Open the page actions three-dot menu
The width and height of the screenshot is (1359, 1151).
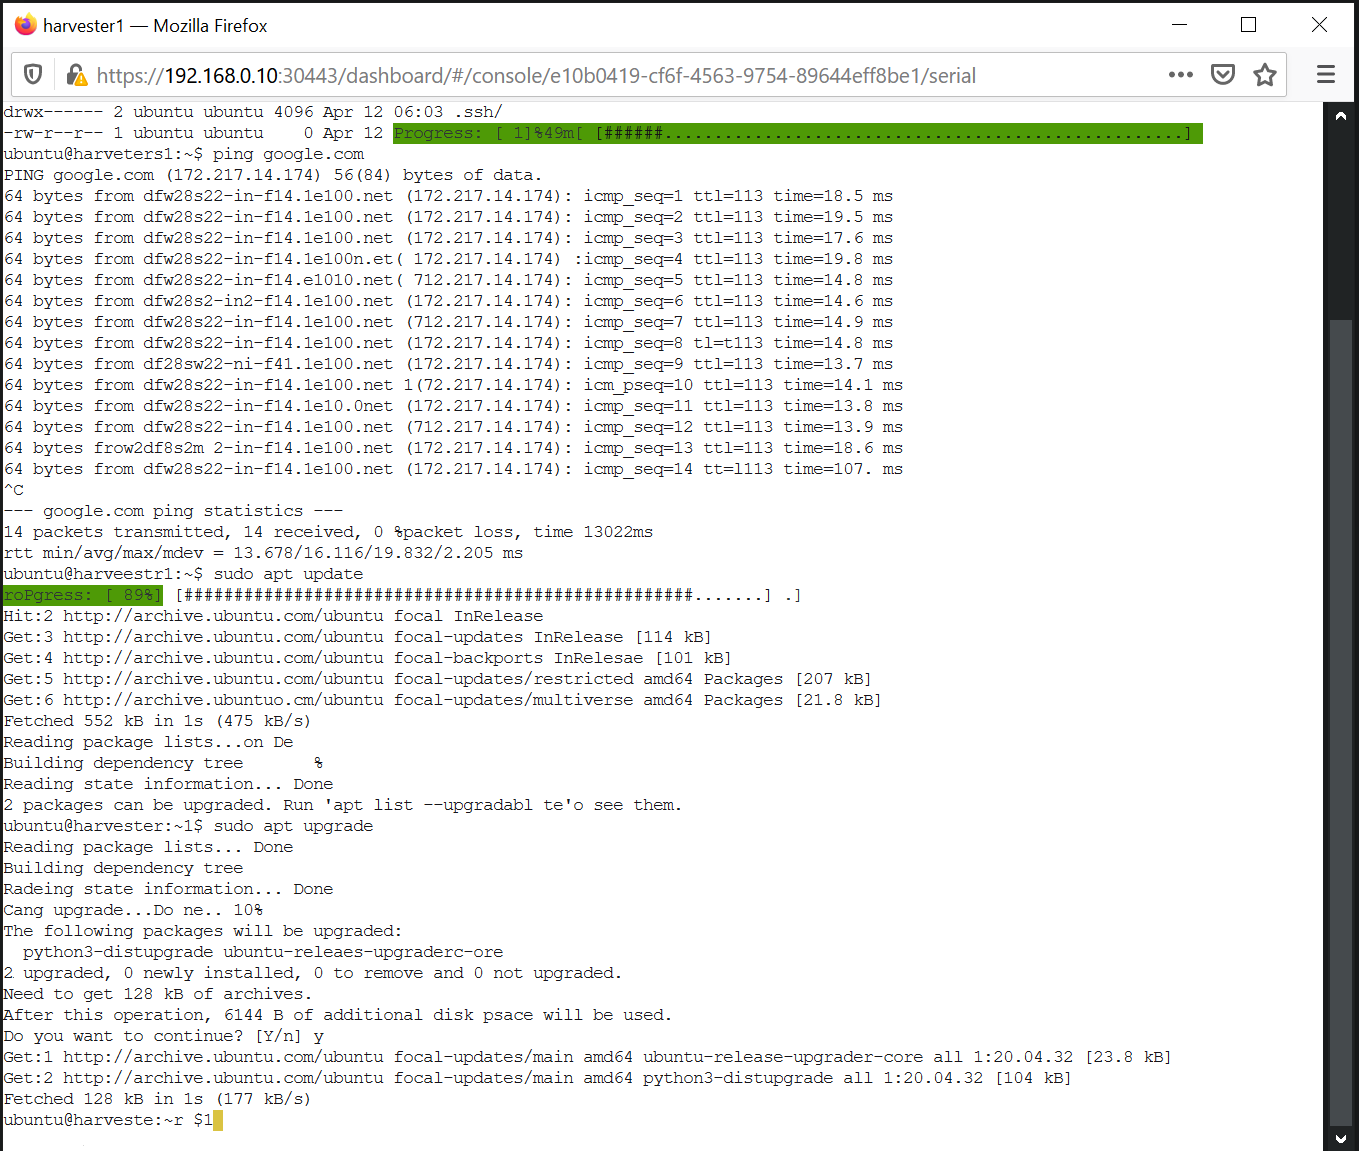click(1181, 74)
